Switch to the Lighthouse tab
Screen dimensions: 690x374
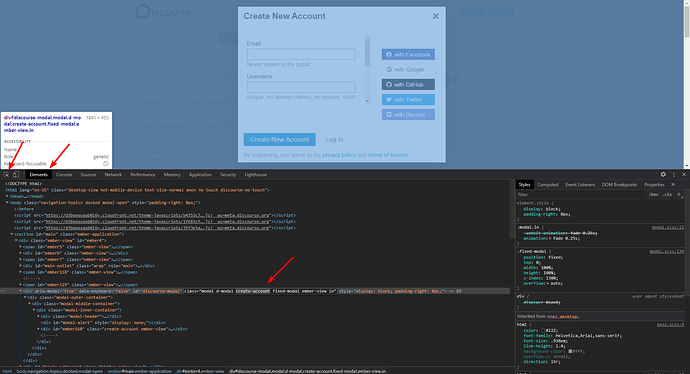(256, 175)
